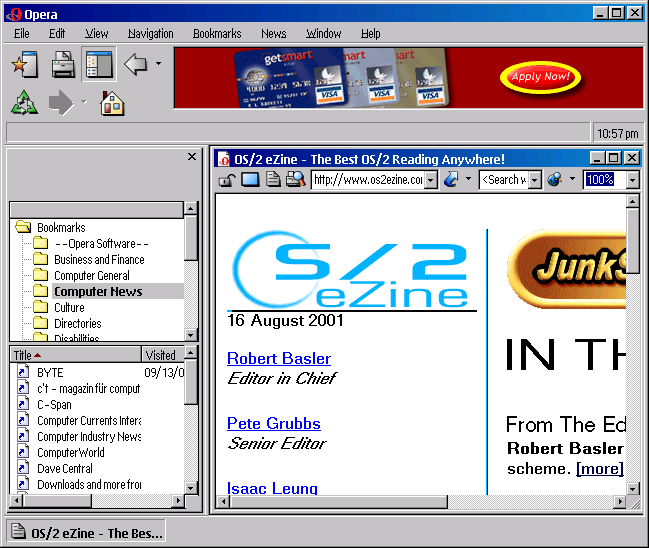The width and height of the screenshot is (649, 548).
Task: Select the root Bookmarks folder
Action: click(61, 228)
